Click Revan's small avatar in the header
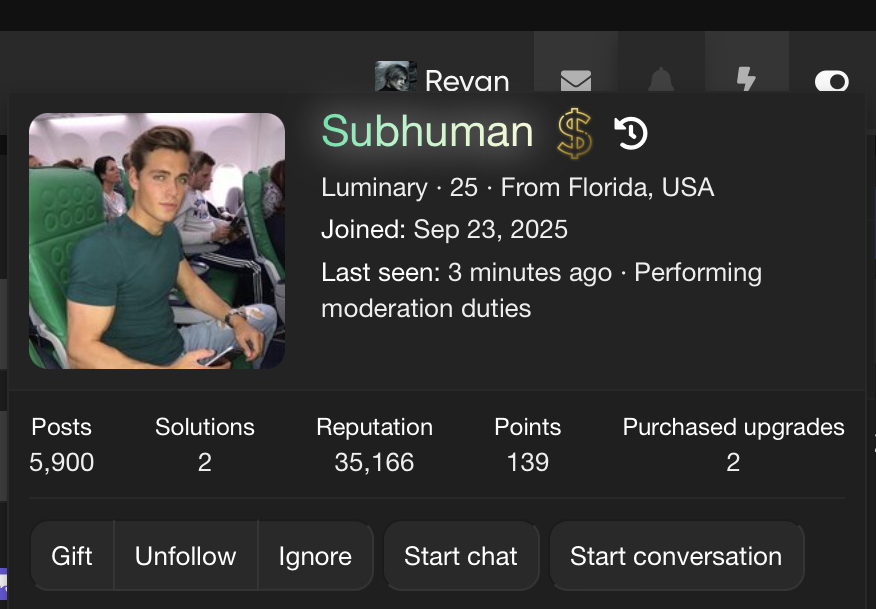 (396, 76)
